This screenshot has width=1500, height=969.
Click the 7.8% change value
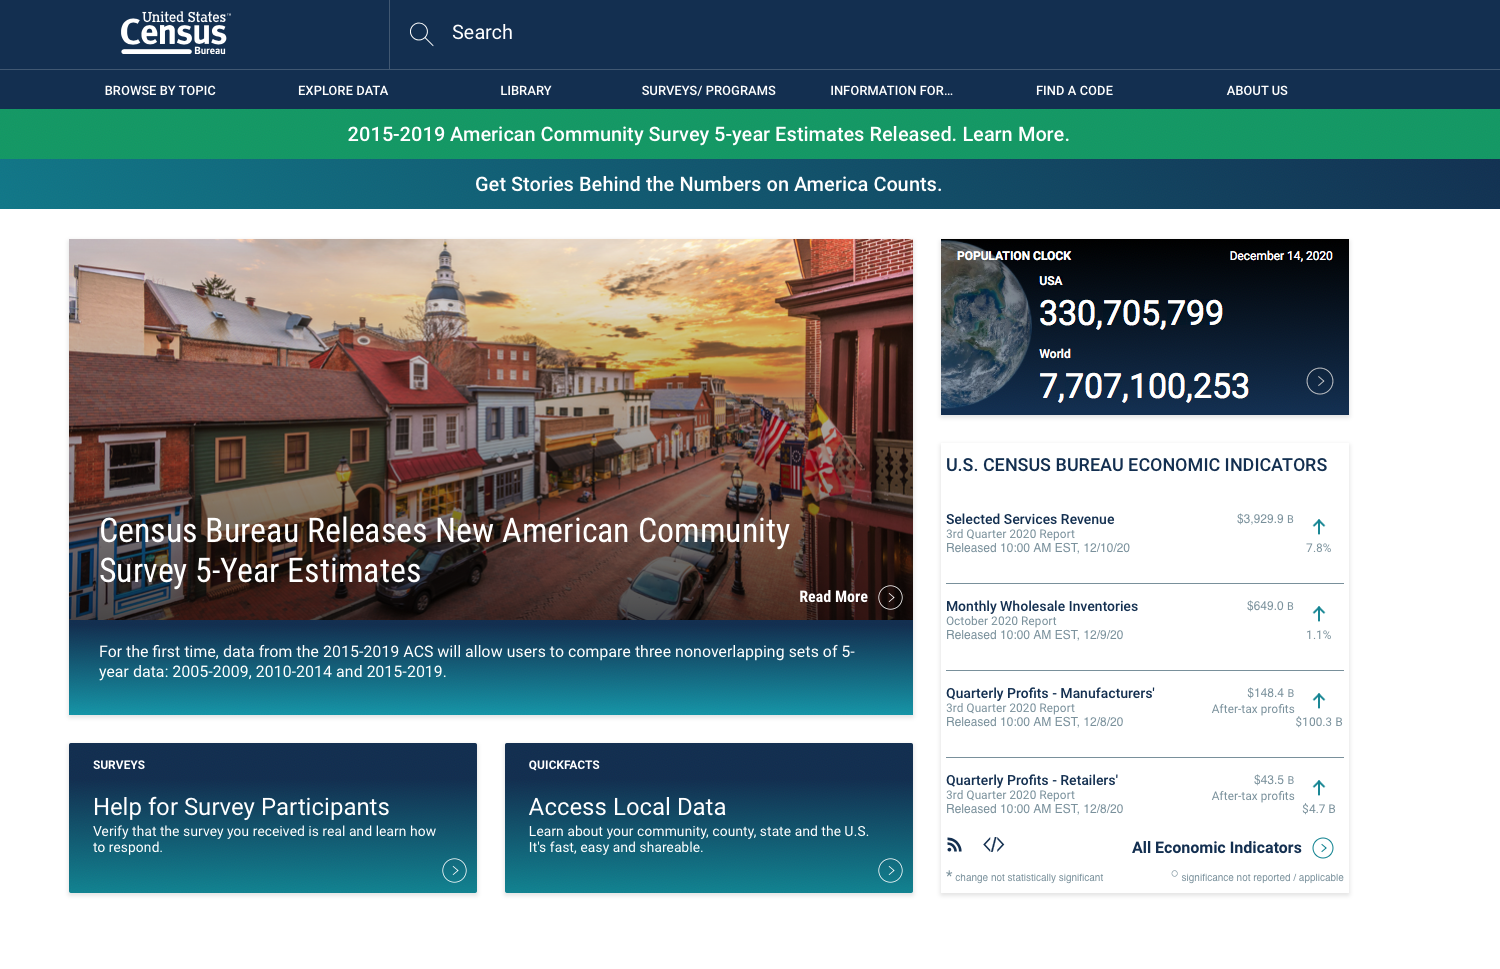pos(1318,548)
